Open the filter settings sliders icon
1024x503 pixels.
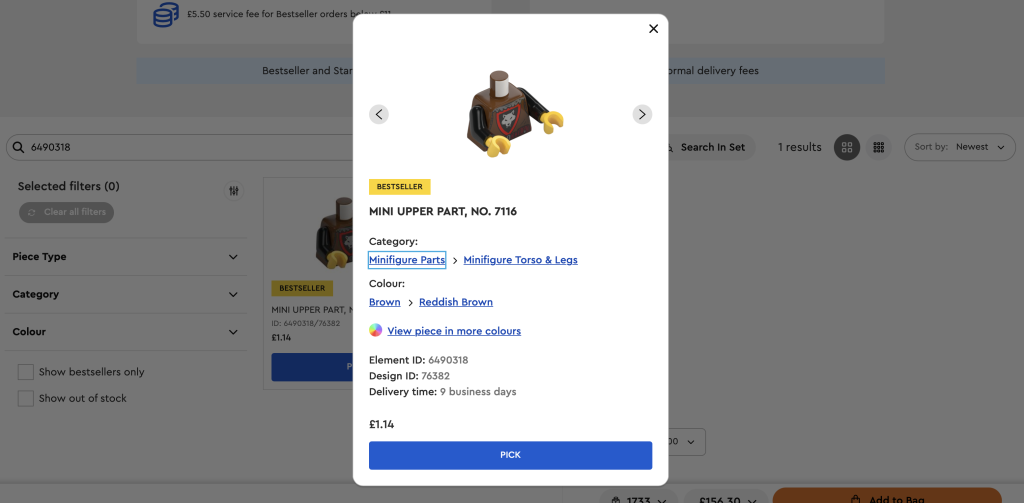(234, 191)
